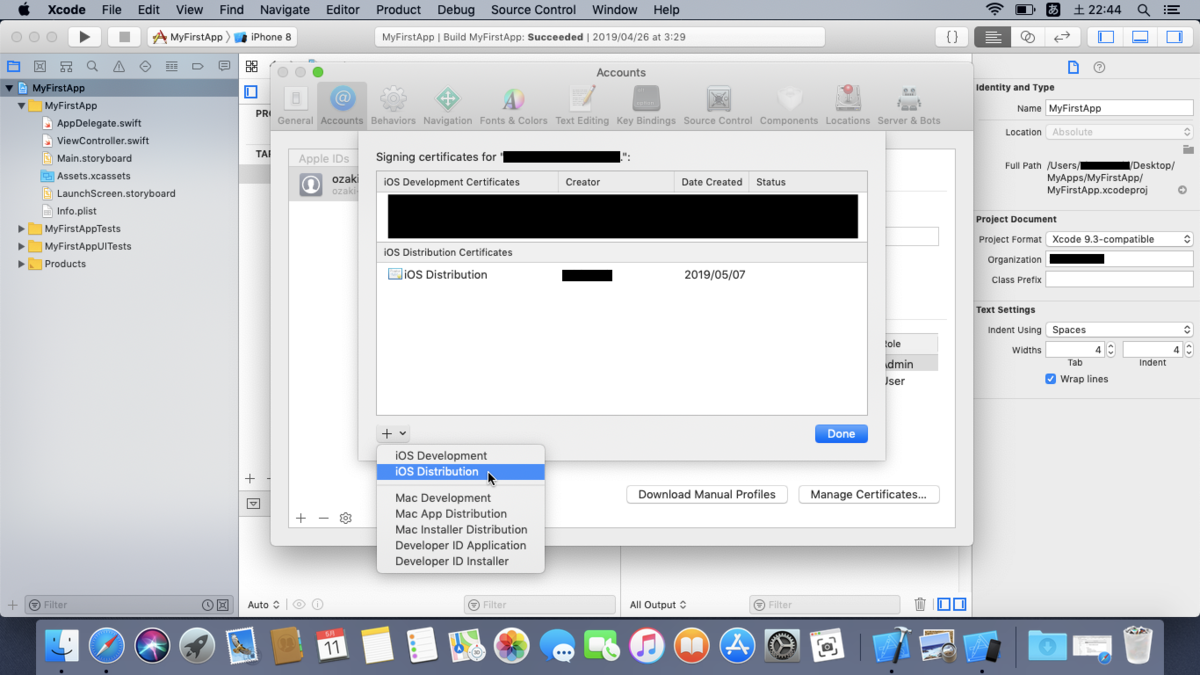Expand the MyFirstAppTests group
The image size is (1200, 675).
click(22, 229)
